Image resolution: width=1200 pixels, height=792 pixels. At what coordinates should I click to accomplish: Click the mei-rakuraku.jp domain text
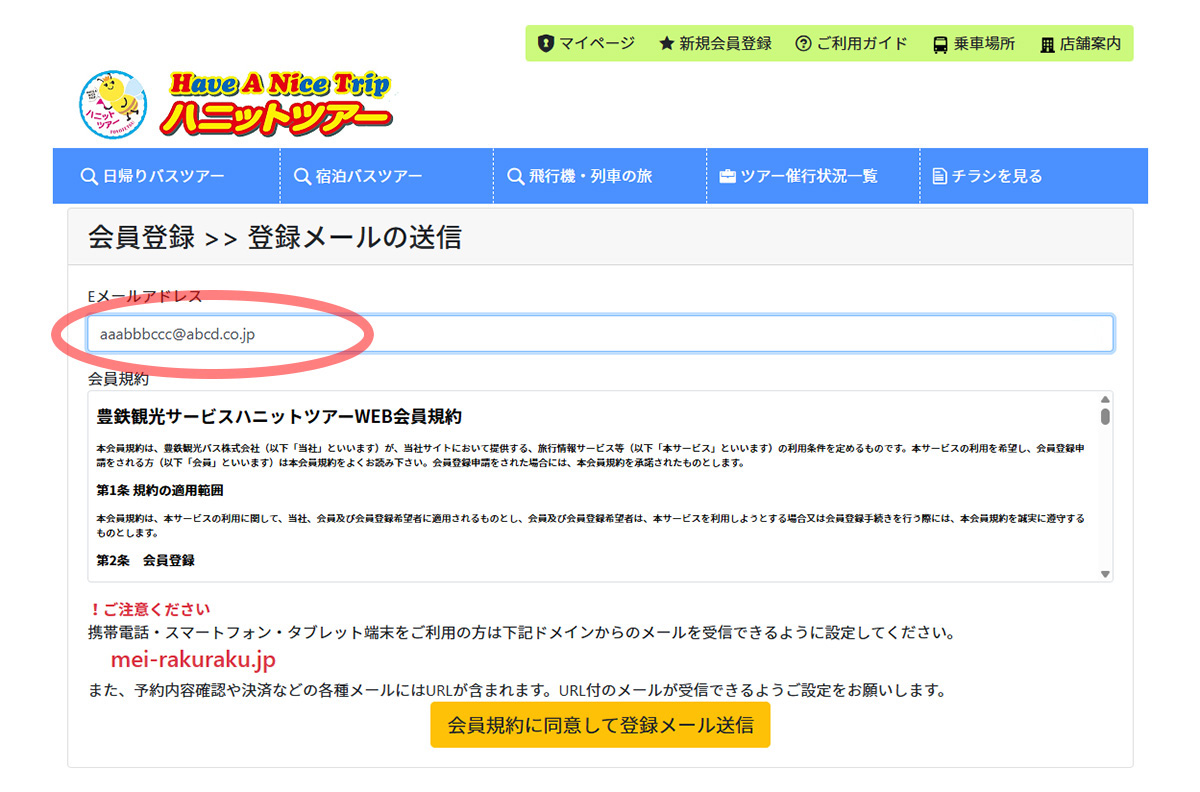tap(192, 659)
